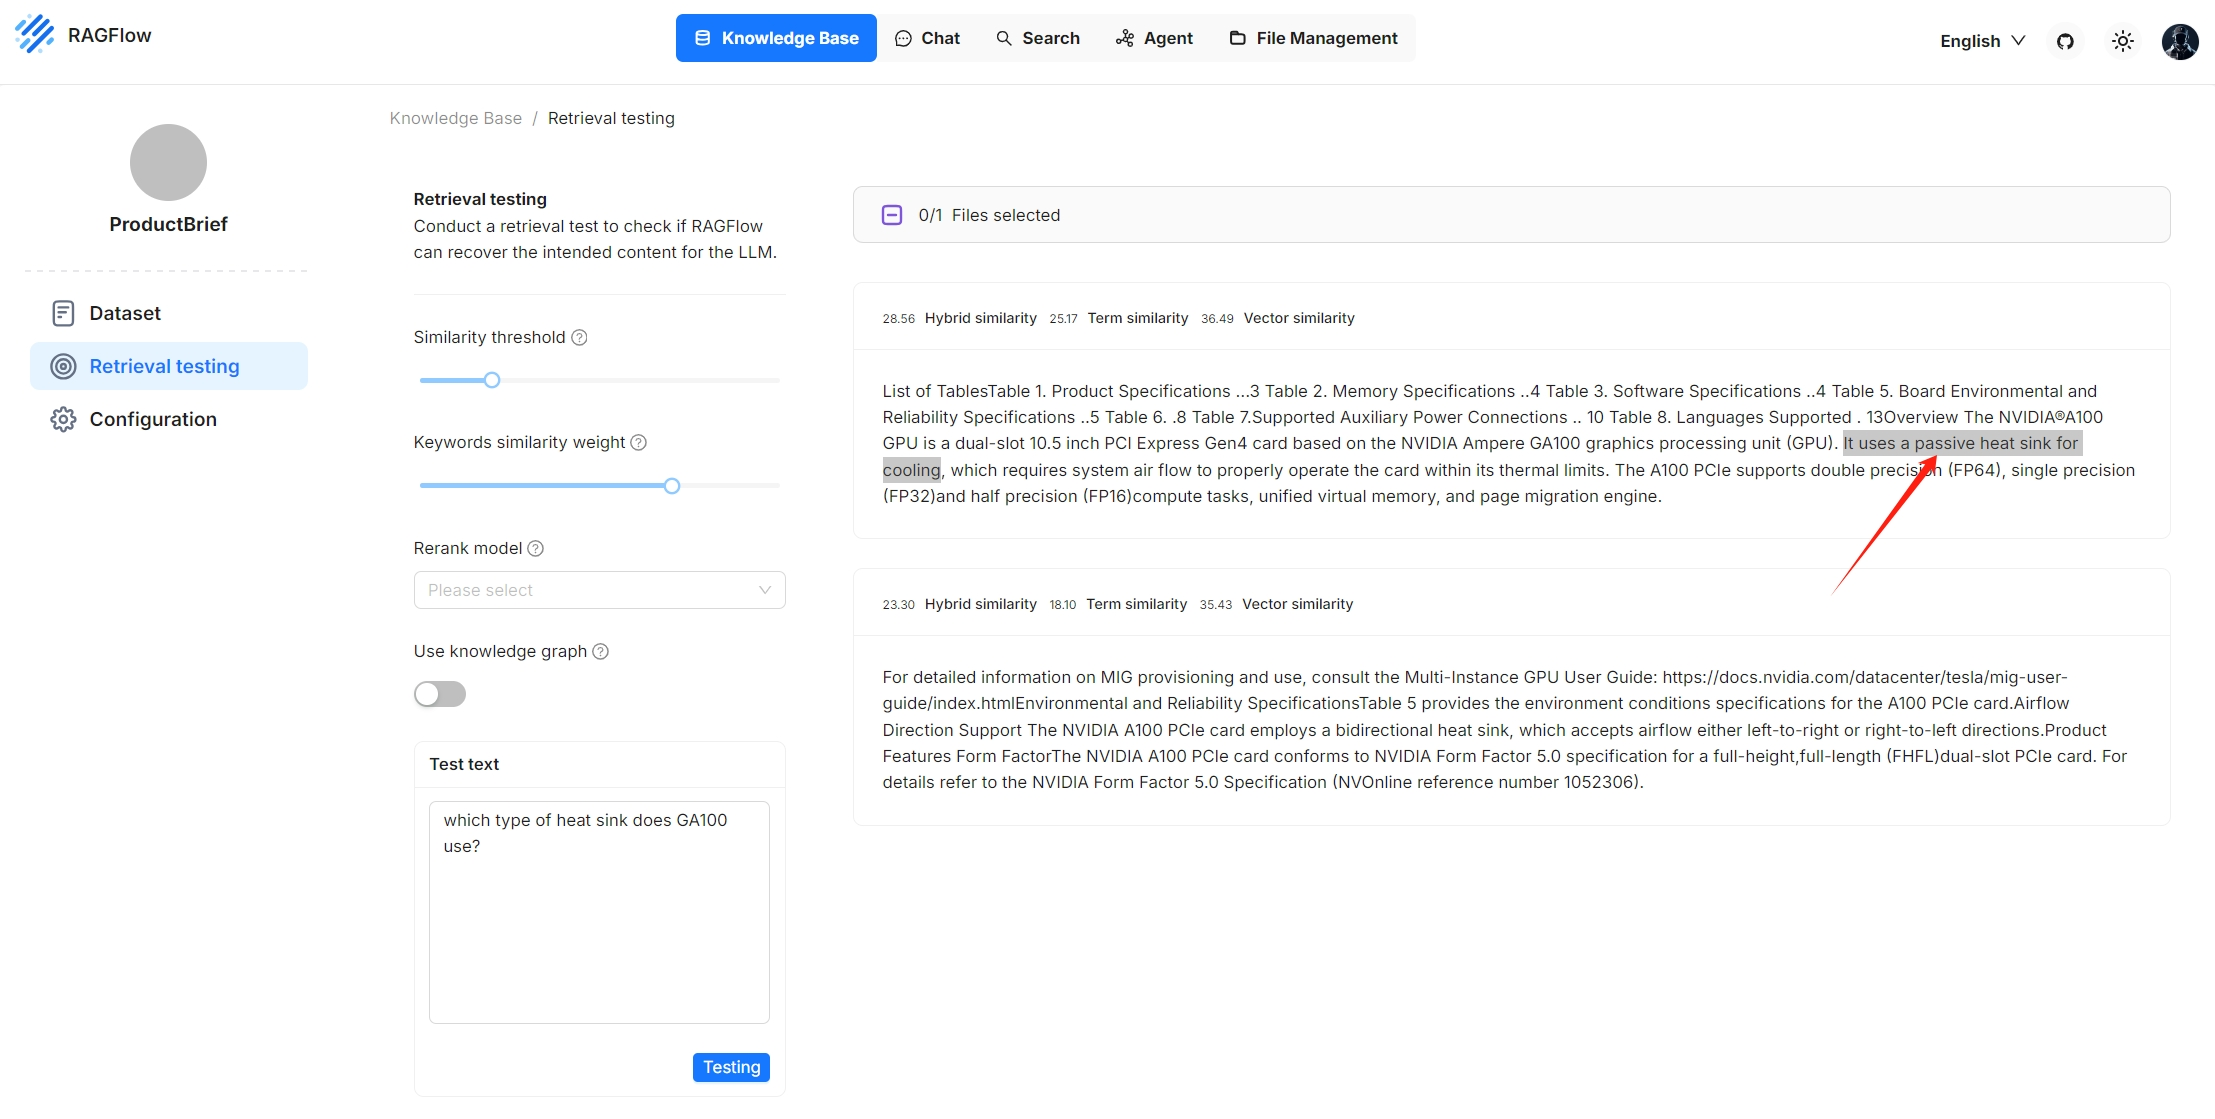Click Use knowledge graph help icon

(x=601, y=652)
